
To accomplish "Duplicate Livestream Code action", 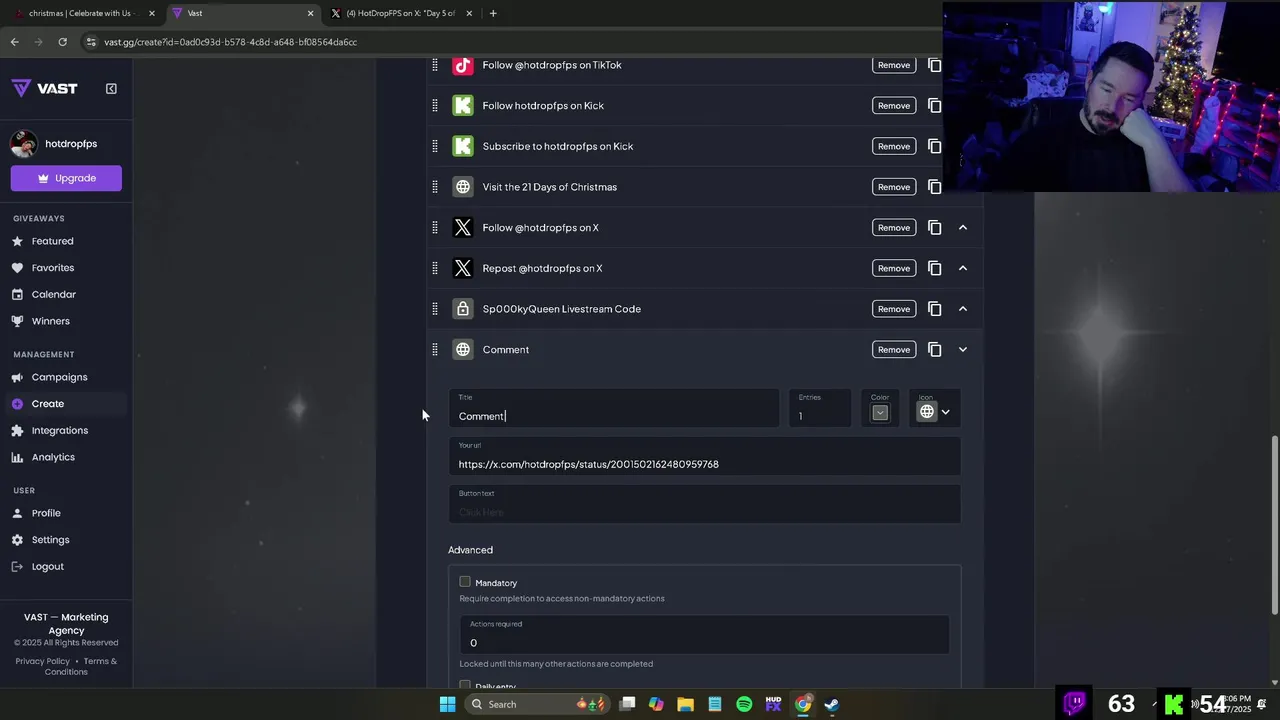I will (934, 309).
